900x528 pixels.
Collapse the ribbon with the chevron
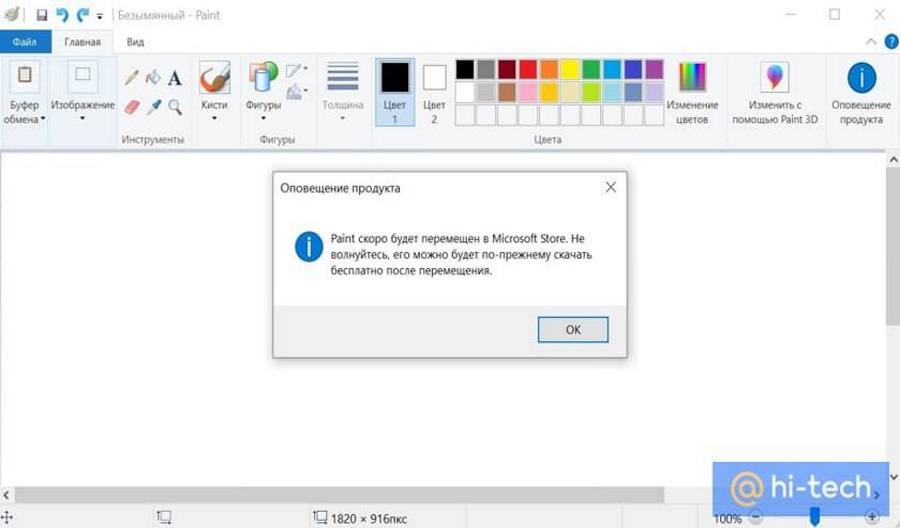pyautogui.click(x=871, y=42)
